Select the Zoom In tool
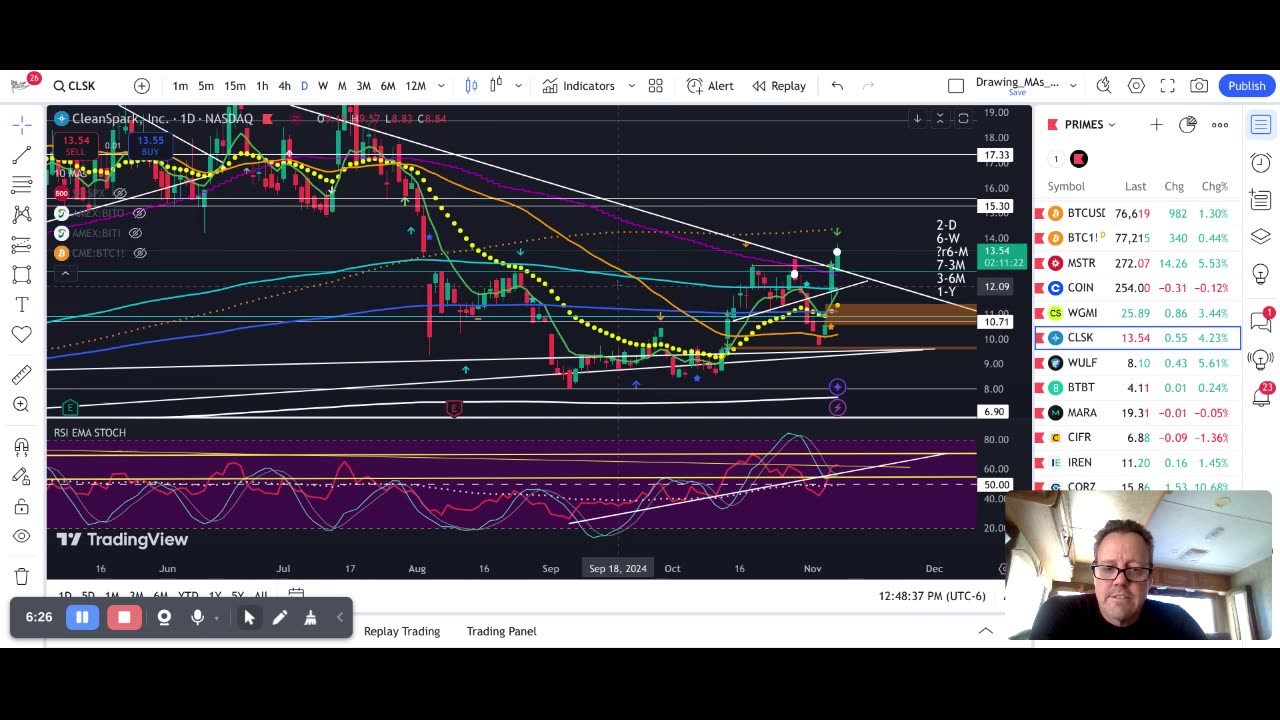Viewport: 1280px width, 720px height. tap(21, 405)
